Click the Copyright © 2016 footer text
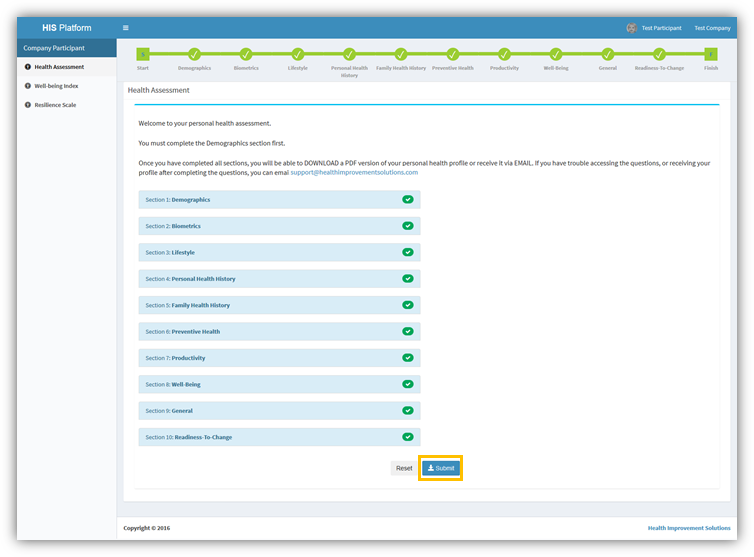754x557 pixels. click(x=147, y=528)
